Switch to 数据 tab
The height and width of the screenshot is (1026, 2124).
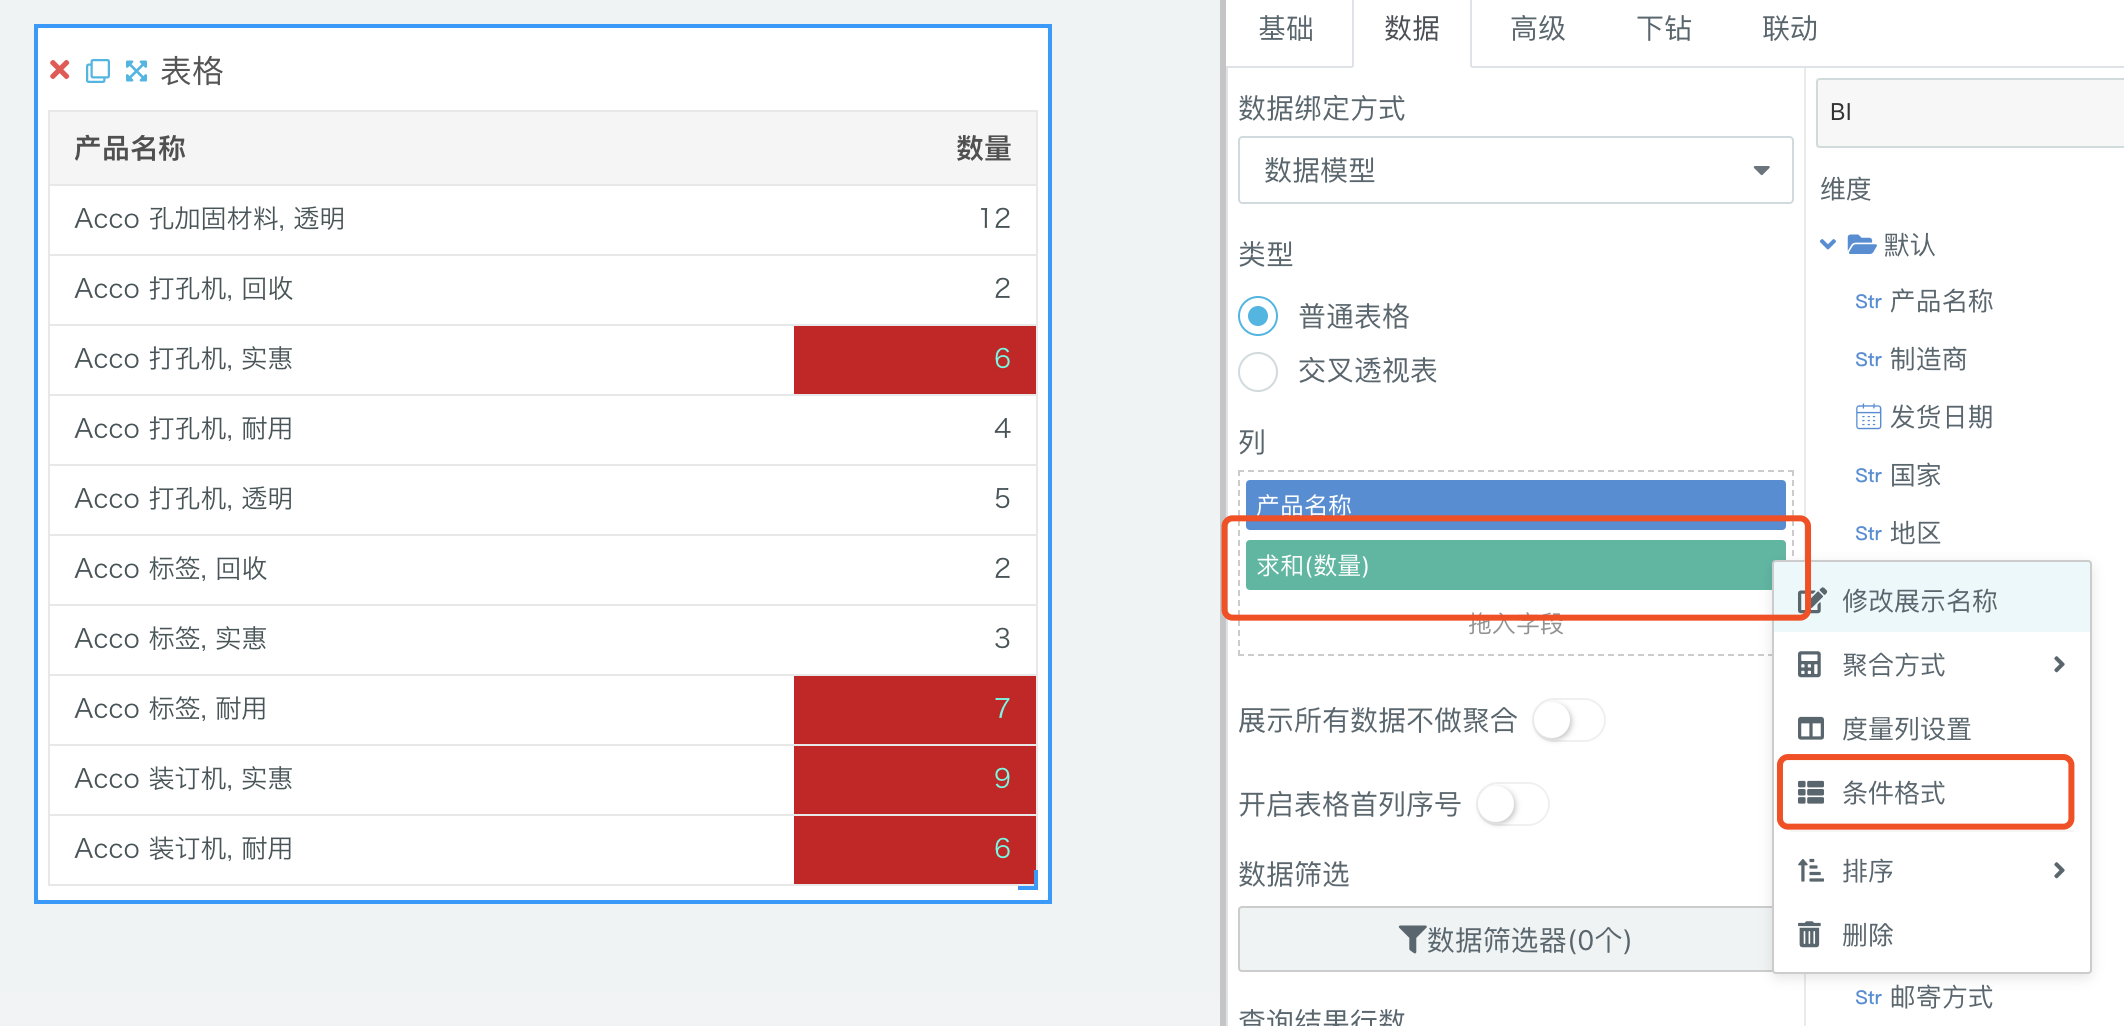tap(1412, 29)
